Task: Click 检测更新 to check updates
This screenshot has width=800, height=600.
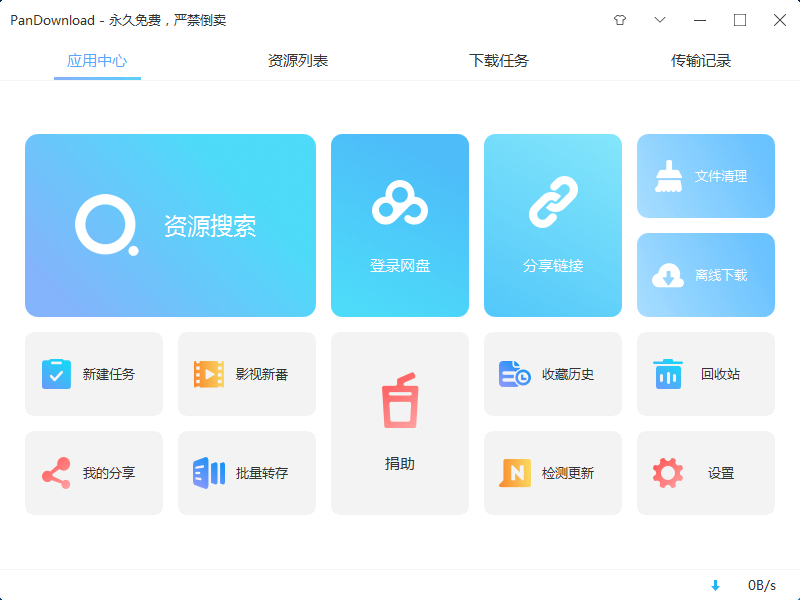Action: (x=553, y=473)
